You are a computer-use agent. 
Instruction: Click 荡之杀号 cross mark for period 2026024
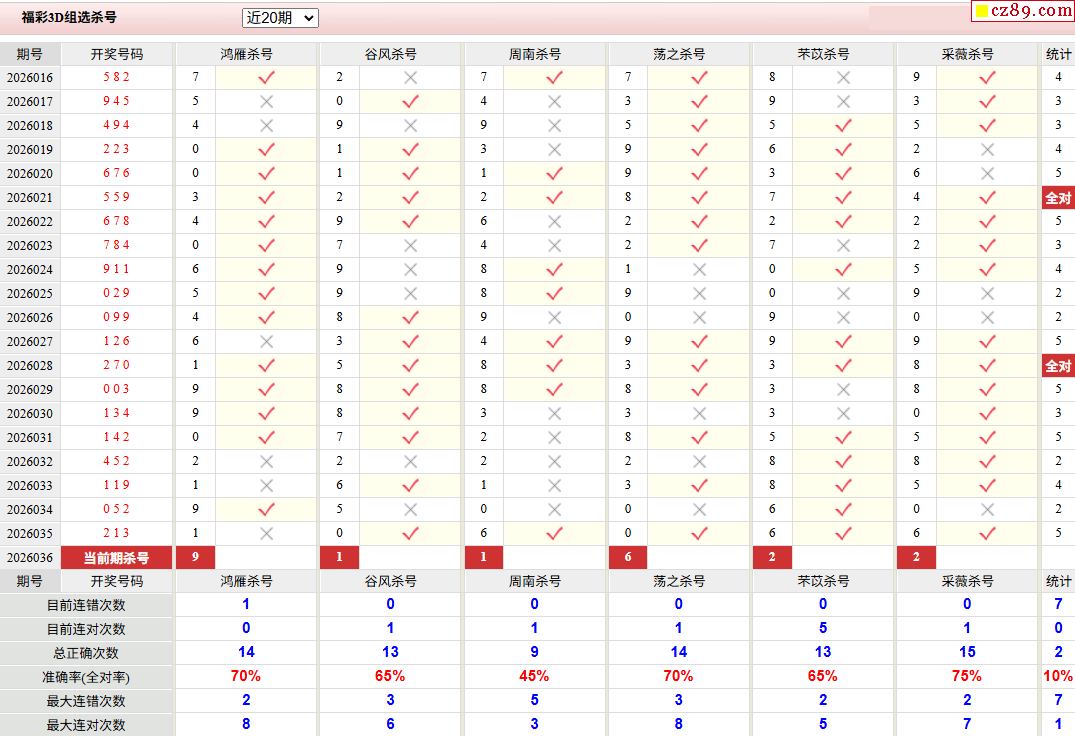[699, 269]
